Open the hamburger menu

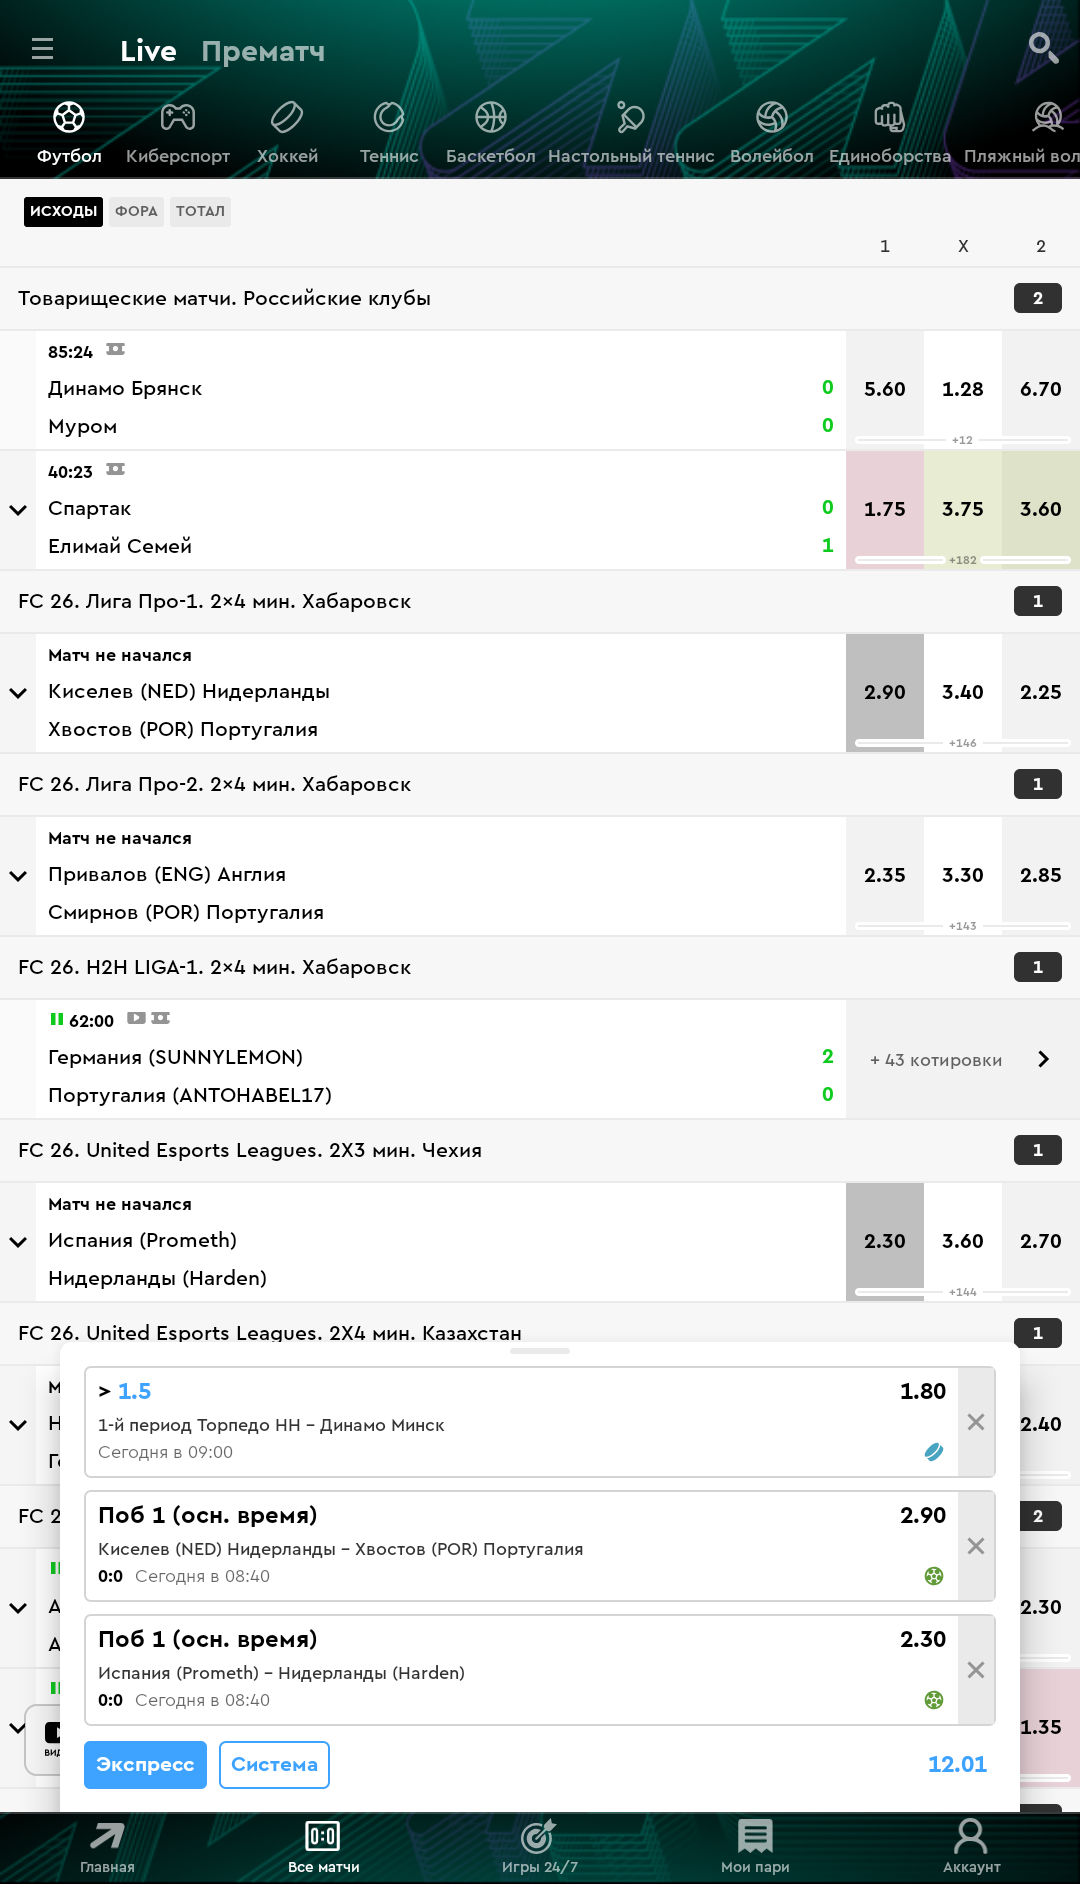[x=42, y=49]
